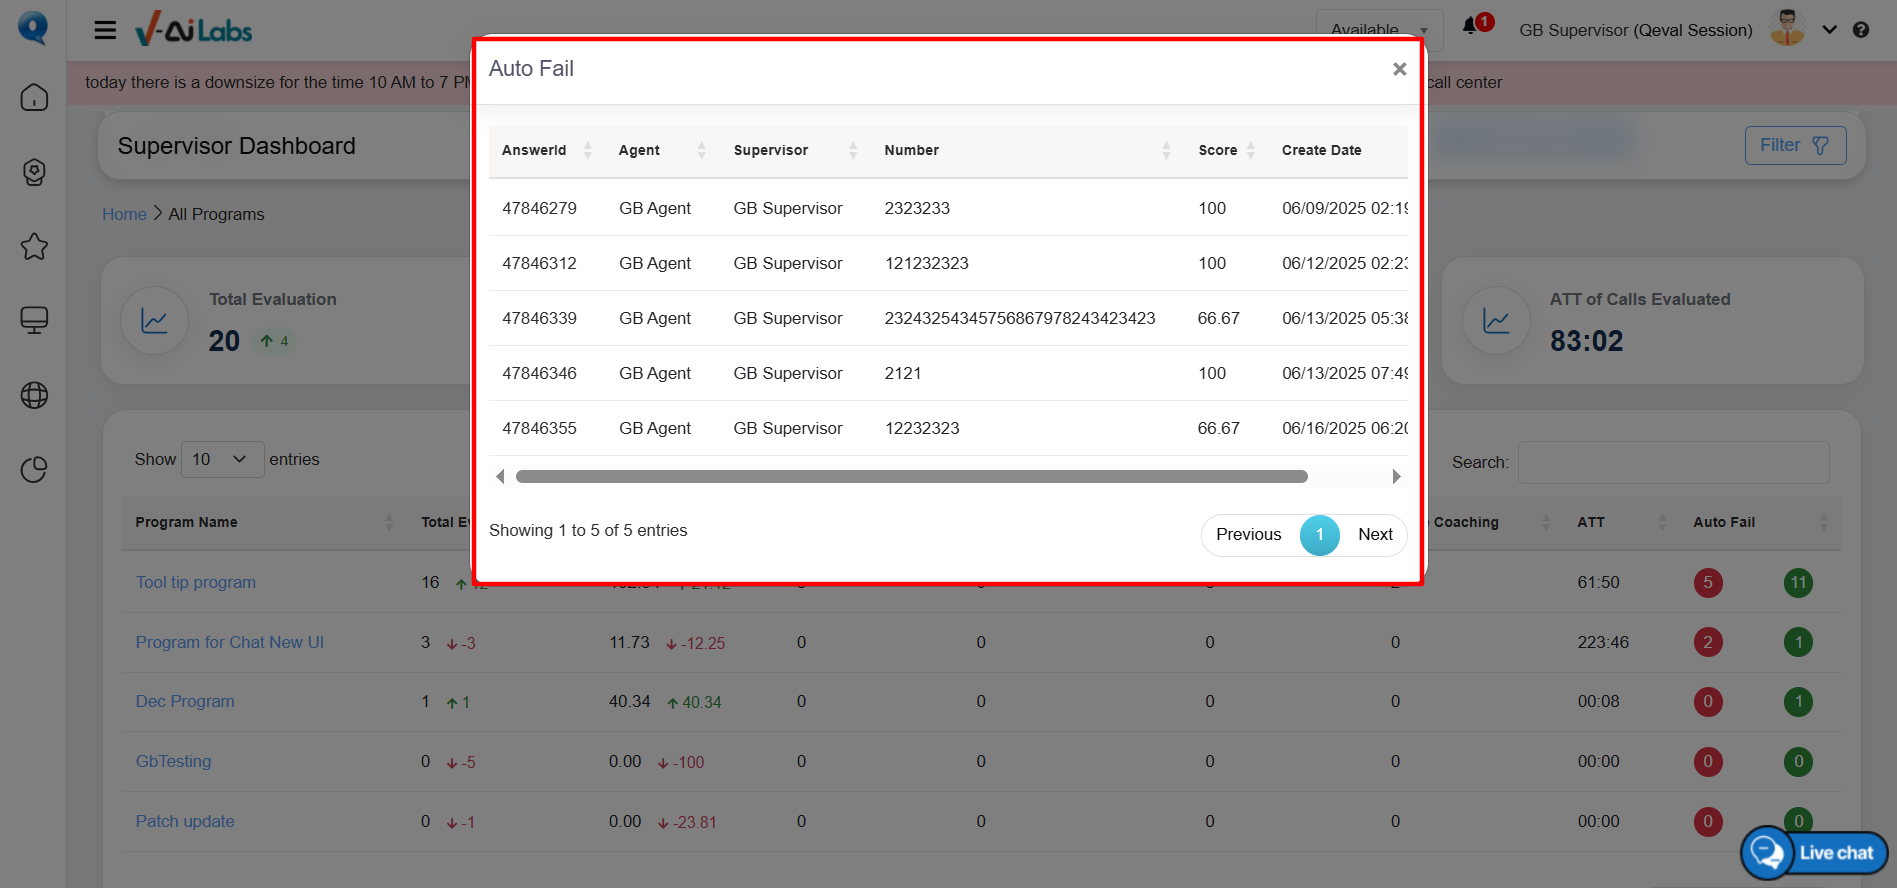The image size is (1897, 888).
Task: Select AnswerId 47846312 cell
Action: tap(539, 263)
